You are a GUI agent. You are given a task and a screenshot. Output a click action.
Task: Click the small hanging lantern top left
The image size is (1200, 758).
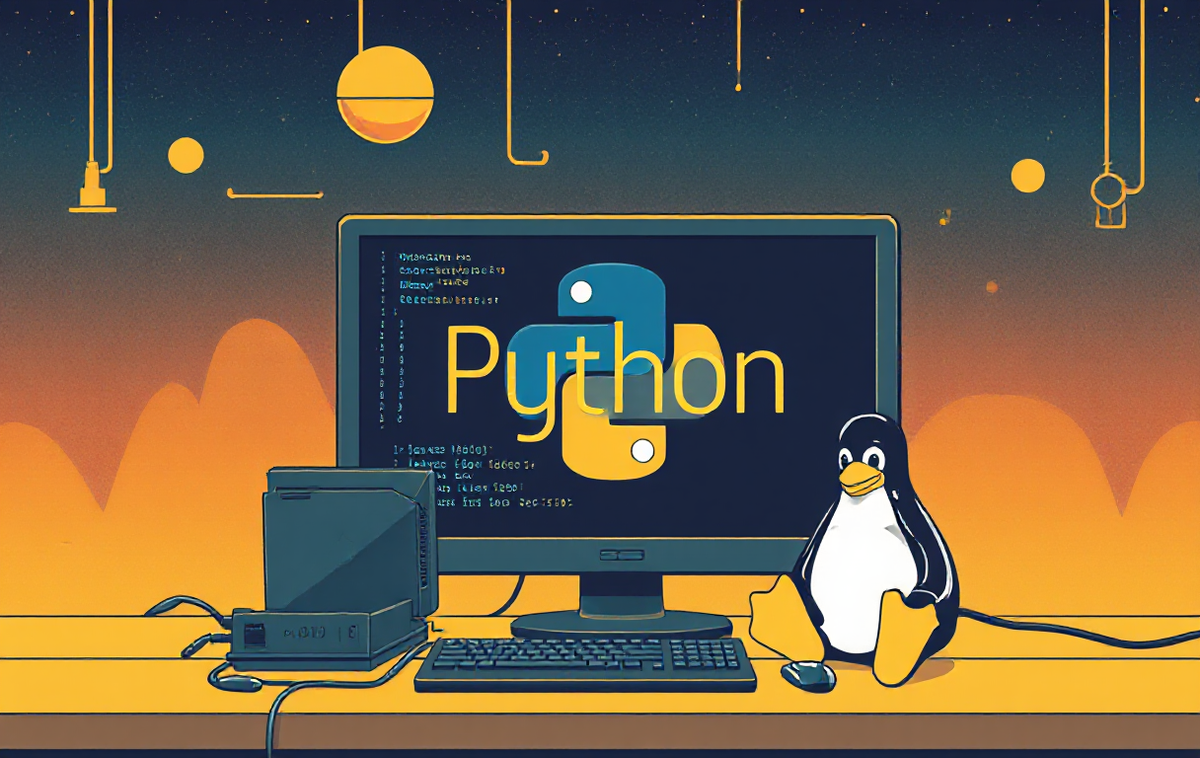92,185
